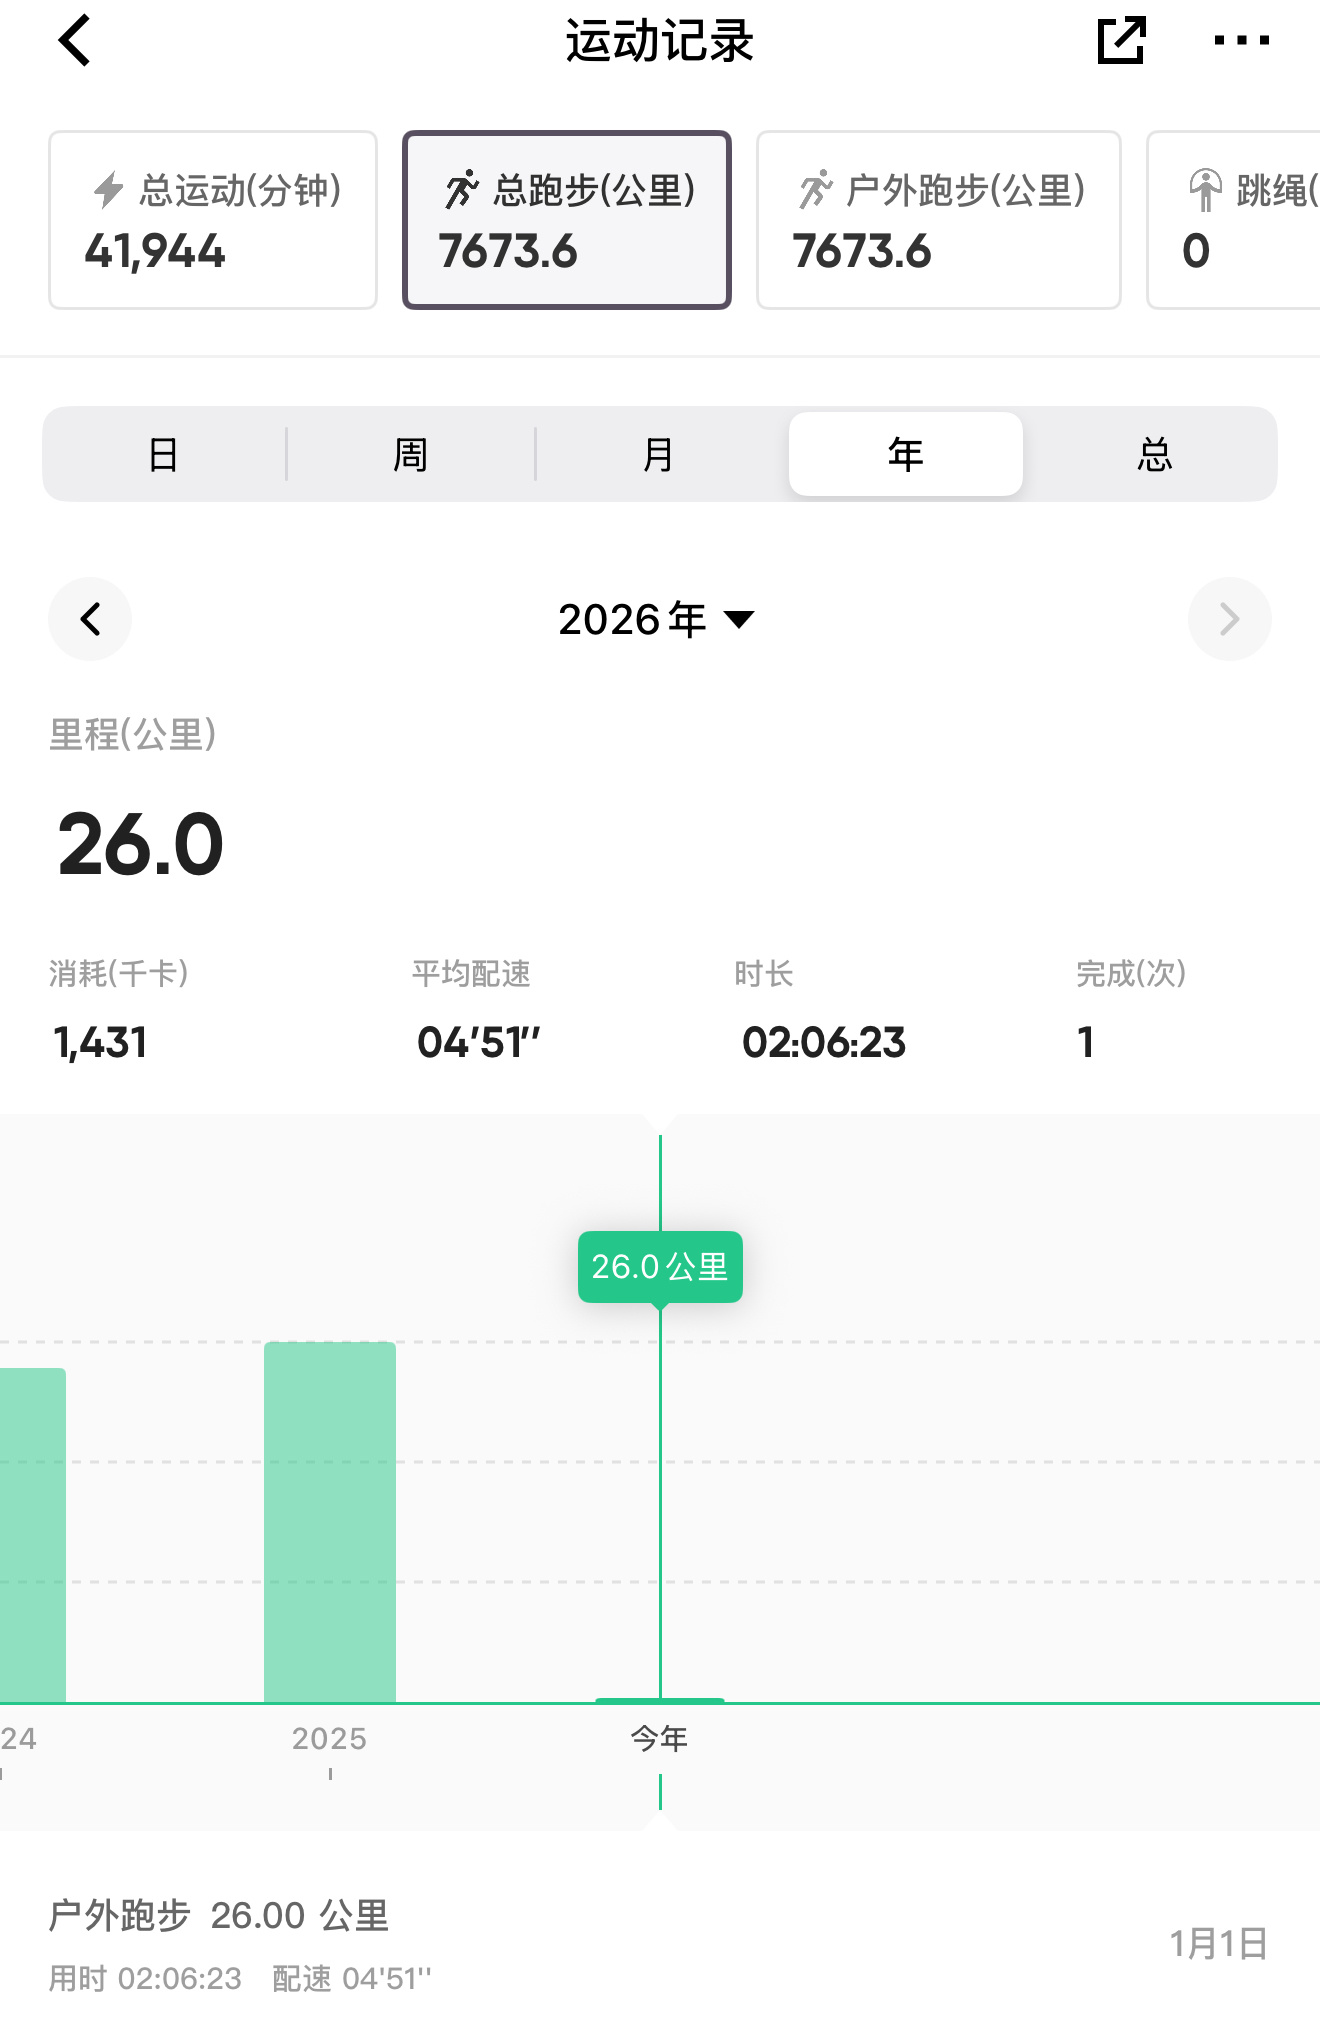Select the 跳绳 stat card
This screenshot has height=2039, width=1320.
1234,220
